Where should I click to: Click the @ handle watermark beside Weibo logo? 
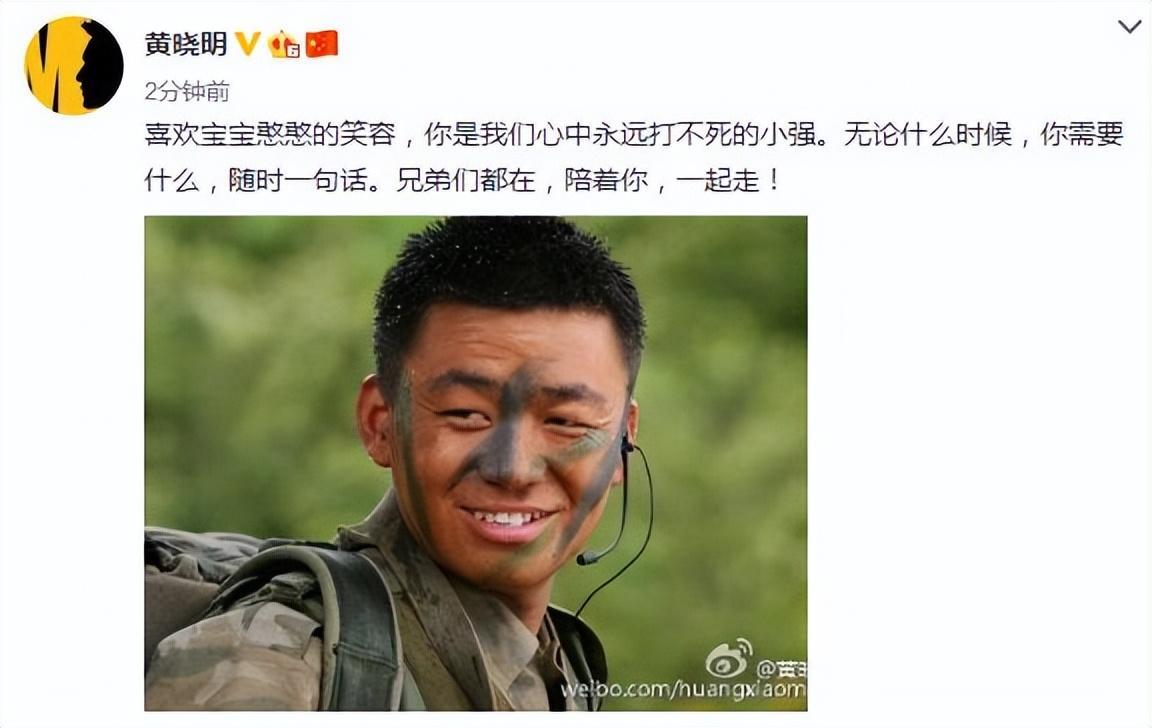point(782,668)
